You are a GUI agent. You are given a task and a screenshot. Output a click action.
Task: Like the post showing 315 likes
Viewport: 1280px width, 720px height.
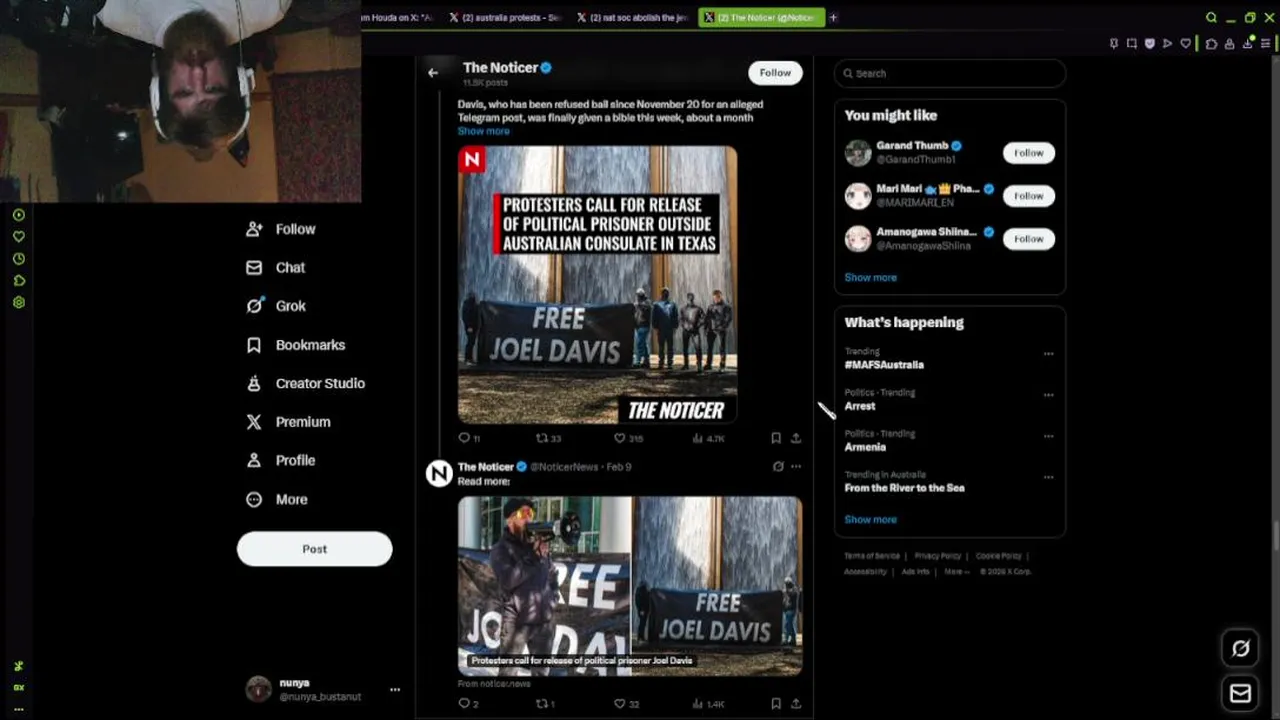click(x=628, y=438)
